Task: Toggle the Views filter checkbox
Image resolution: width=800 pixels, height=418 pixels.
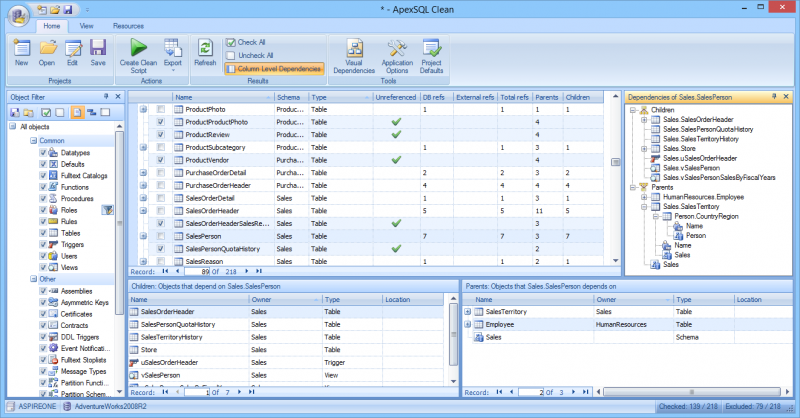Action: pos(42,267)
